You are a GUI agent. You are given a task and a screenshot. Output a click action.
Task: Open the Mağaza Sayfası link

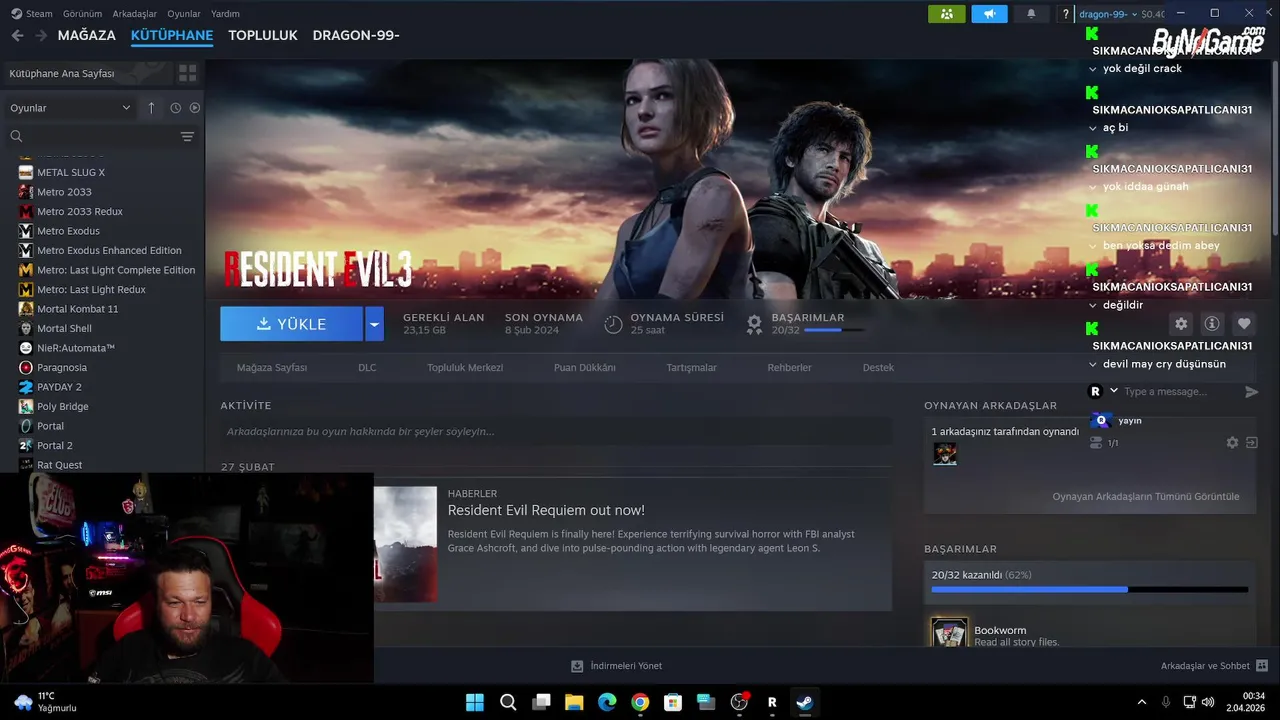[x=272, y=367]
